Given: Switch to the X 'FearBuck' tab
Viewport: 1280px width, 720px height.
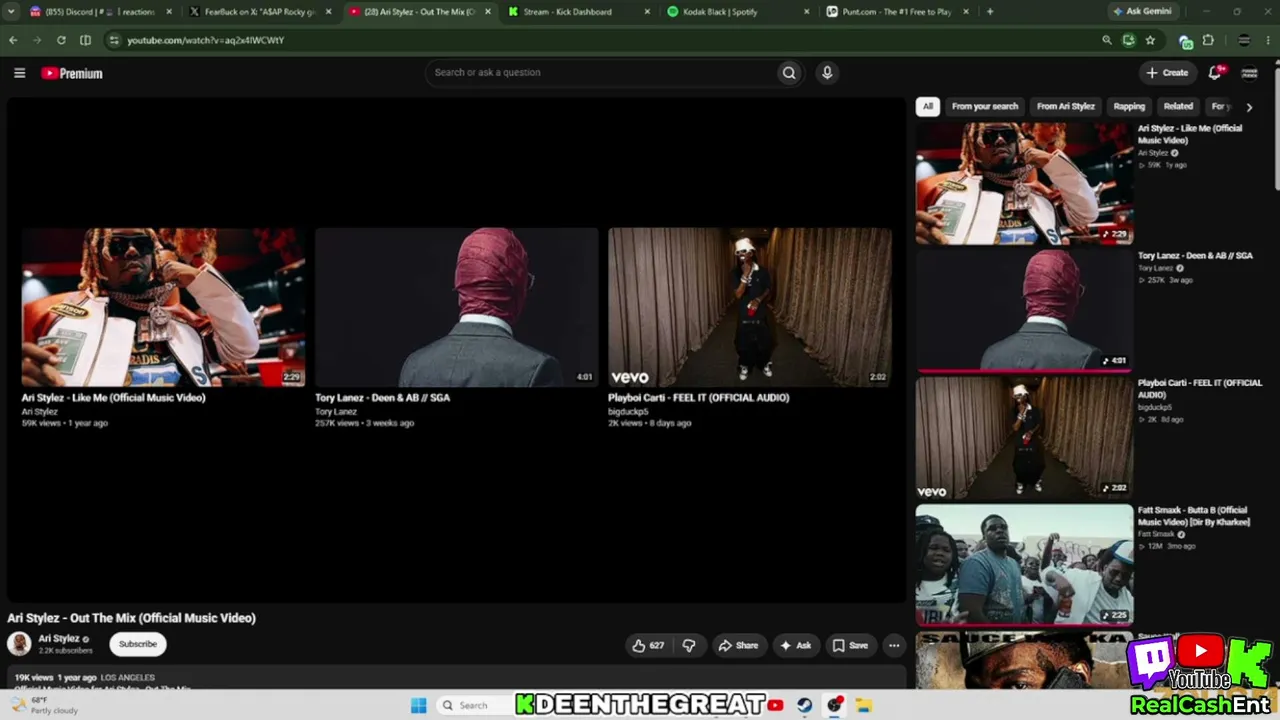Looking at the screenshot, I should (x=260, y=12).
